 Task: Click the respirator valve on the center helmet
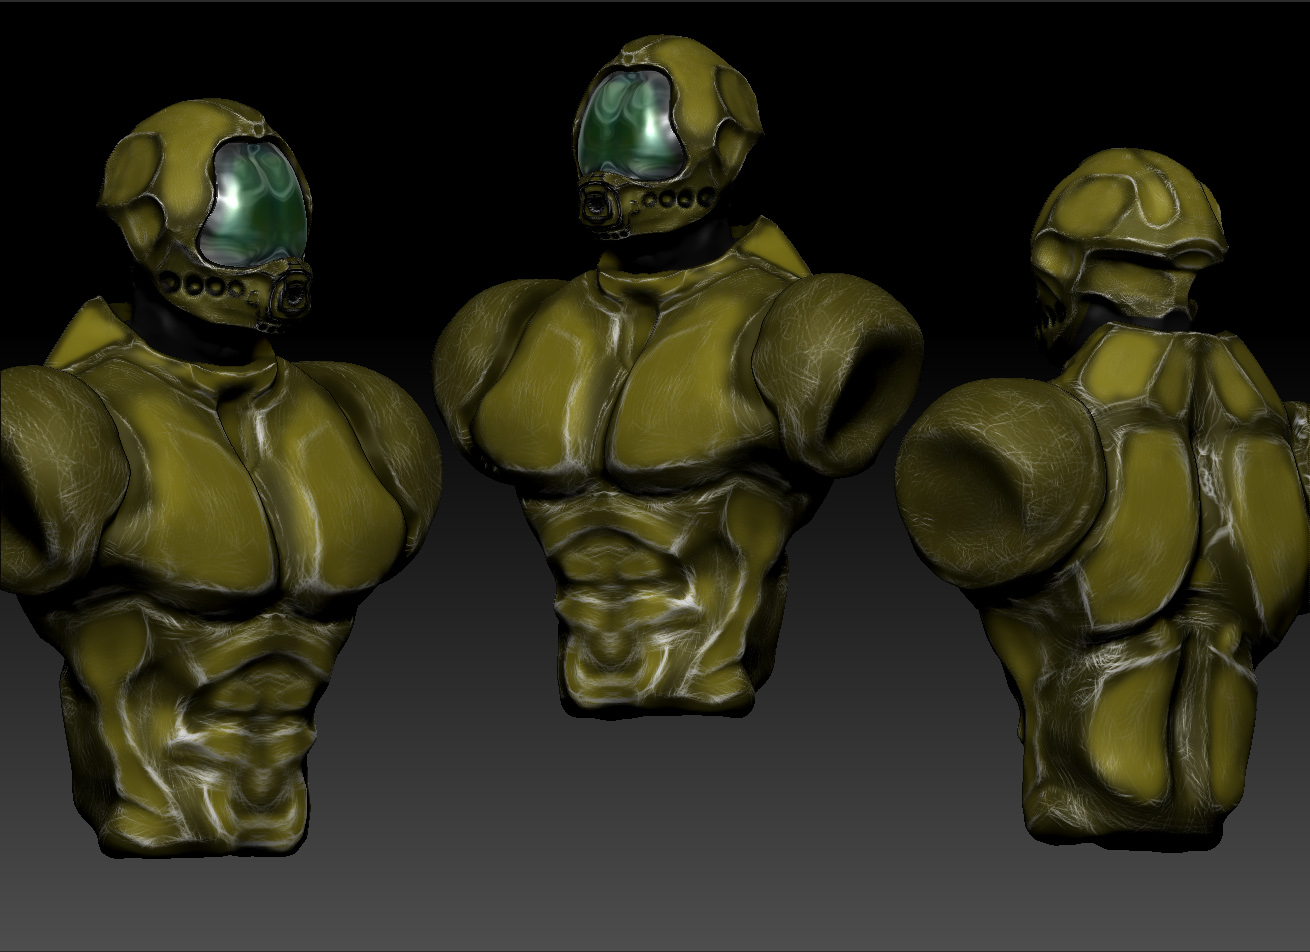[600, 205]
